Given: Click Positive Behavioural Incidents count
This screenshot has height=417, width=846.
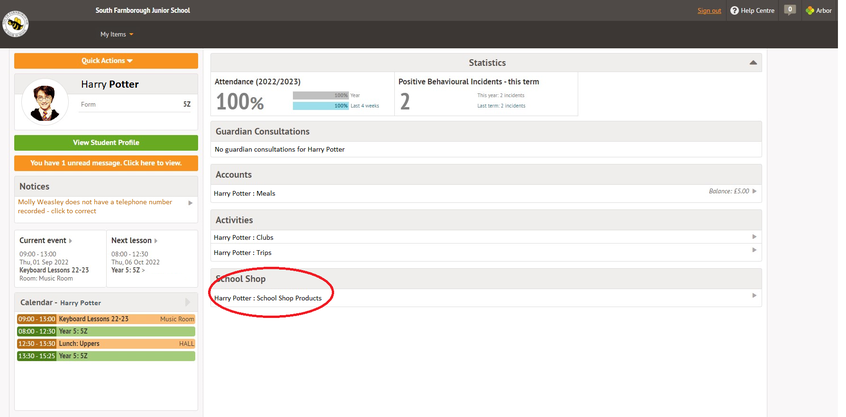Looking at the screenshot, I should (x=405, y=102).
